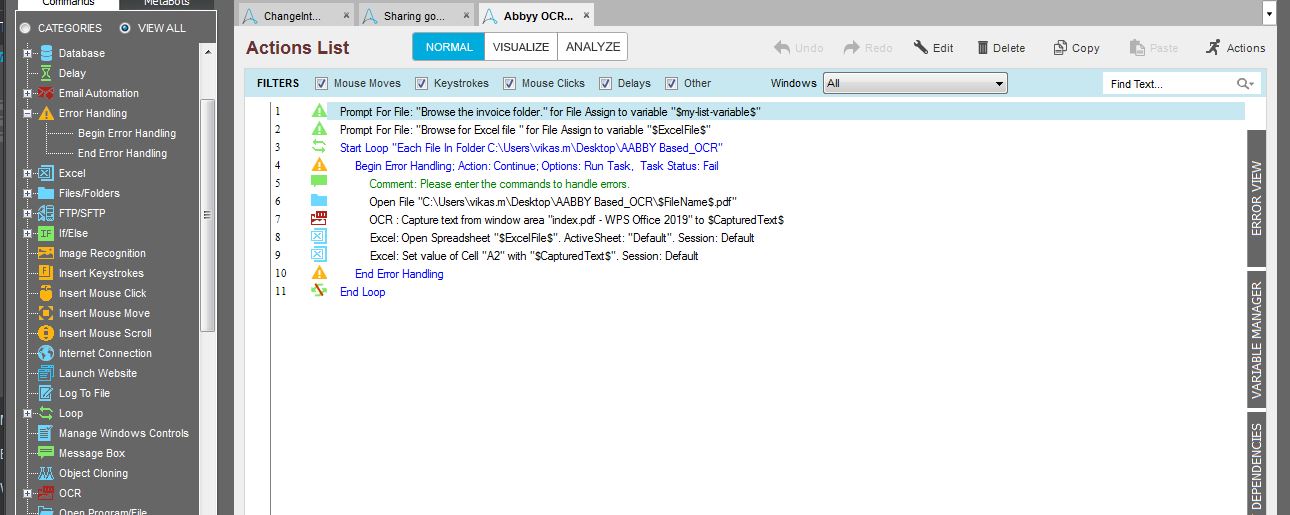Uncheck the Mouse Moves filter checkbox
The image size is (1290, 515).
click(321, 84)
